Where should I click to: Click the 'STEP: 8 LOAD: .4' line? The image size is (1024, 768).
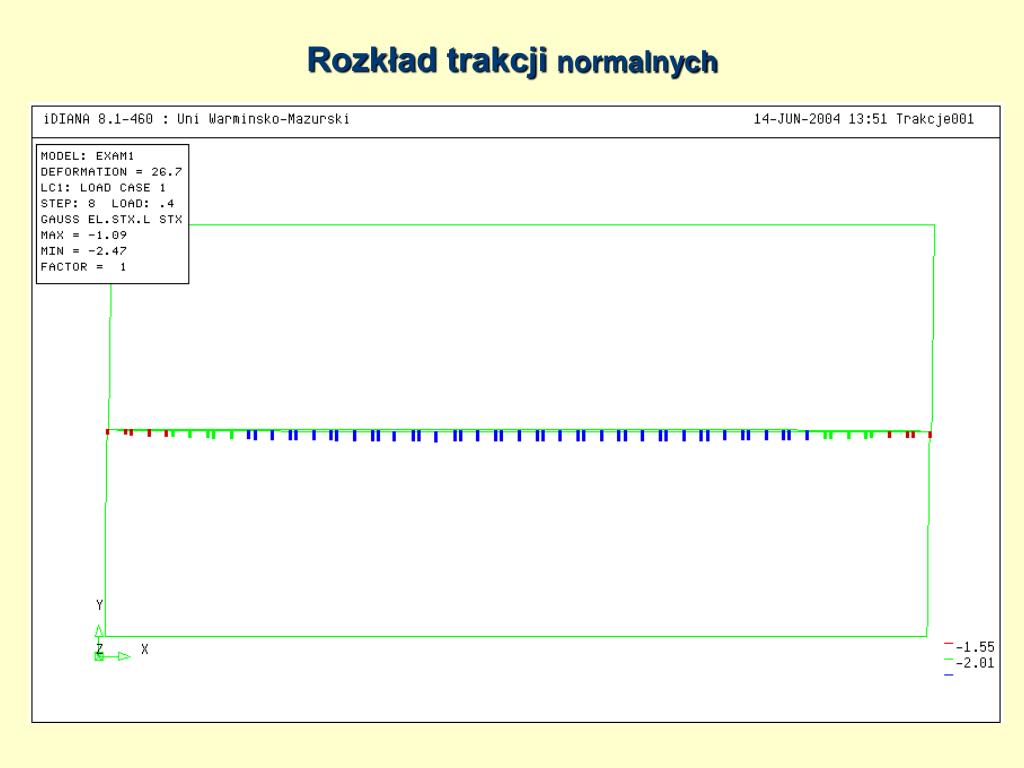pyautogui.click(x=107, y=203)
